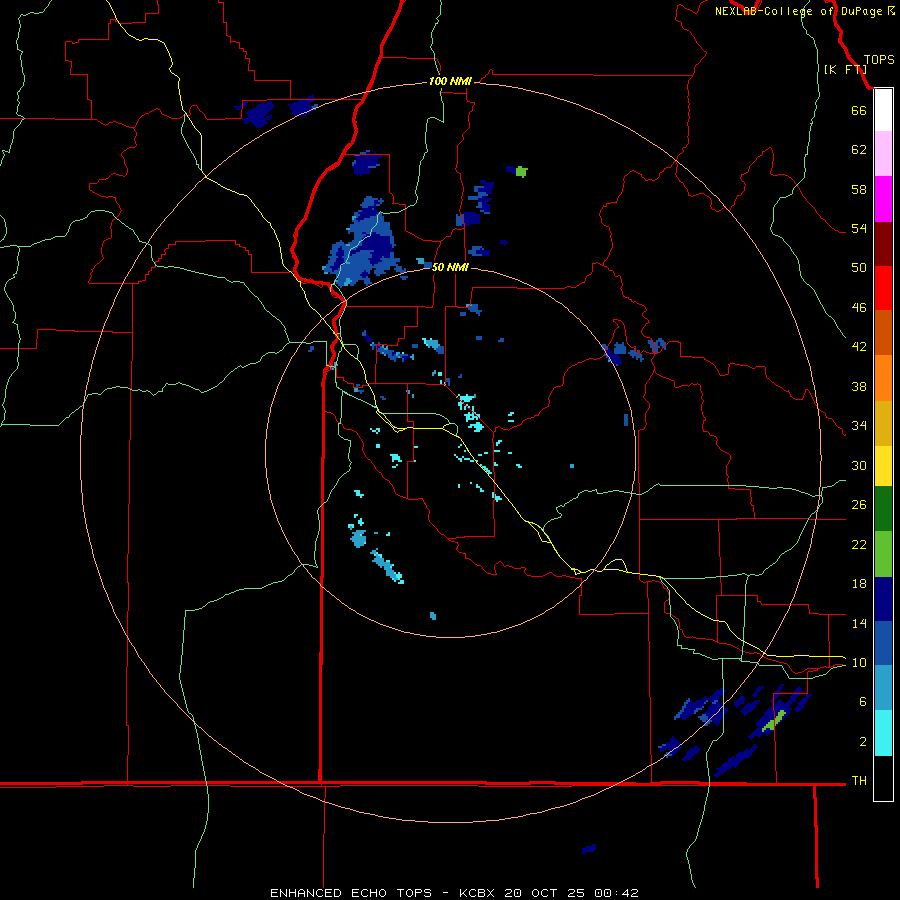Click the legend value 34
The height and width of the screenshot is (900, 900).
pos(859,426)
